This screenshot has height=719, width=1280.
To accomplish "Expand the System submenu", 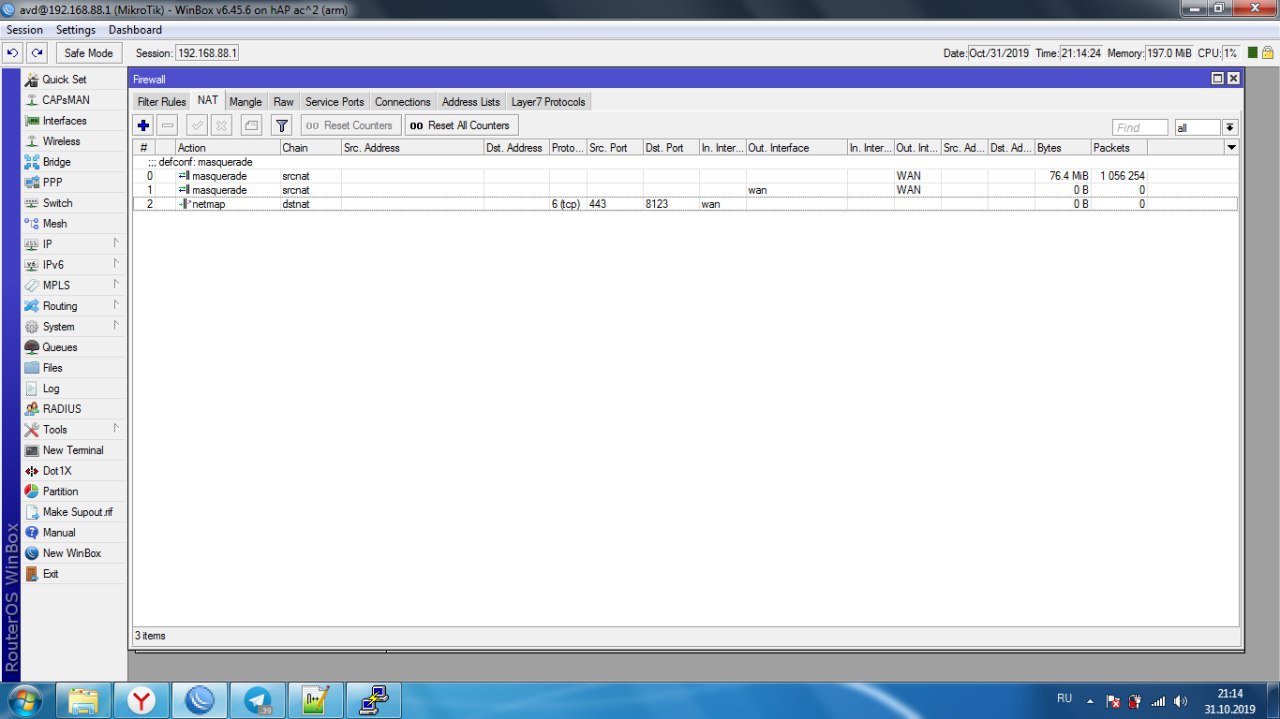I will 75,327.
